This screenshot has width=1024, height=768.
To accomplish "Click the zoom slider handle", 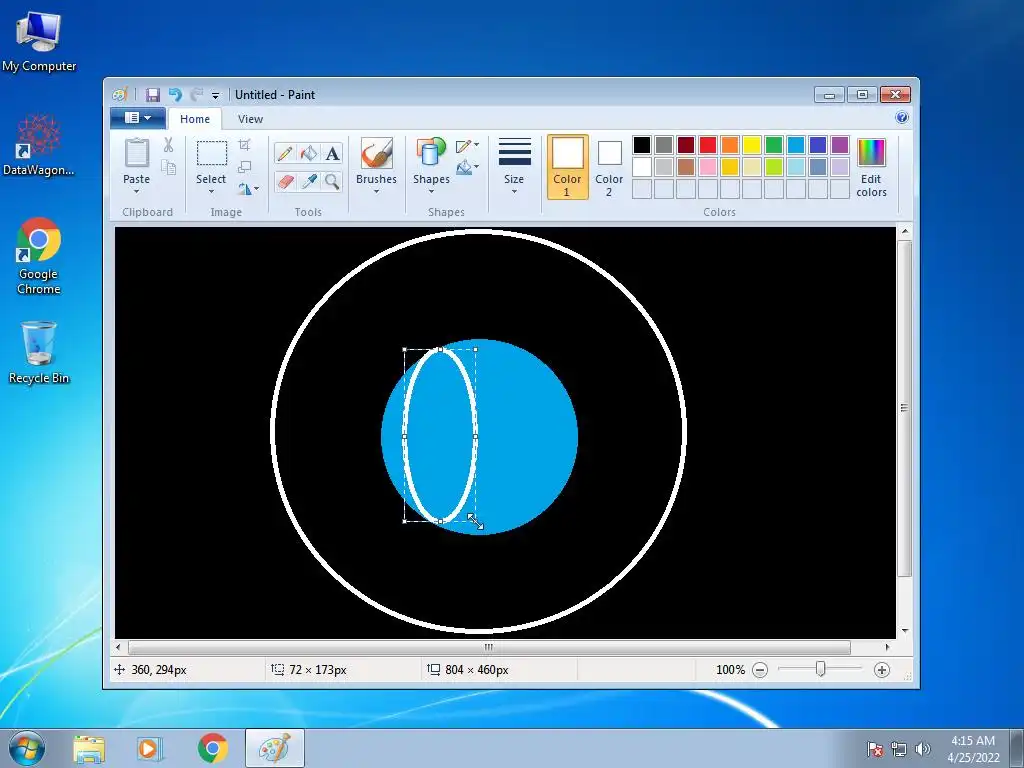I will [820, 669].
